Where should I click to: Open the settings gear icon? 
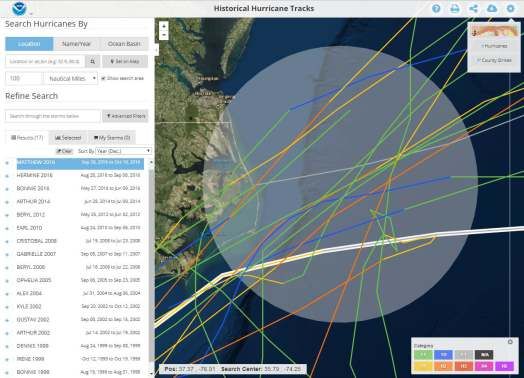pos(510,8)
